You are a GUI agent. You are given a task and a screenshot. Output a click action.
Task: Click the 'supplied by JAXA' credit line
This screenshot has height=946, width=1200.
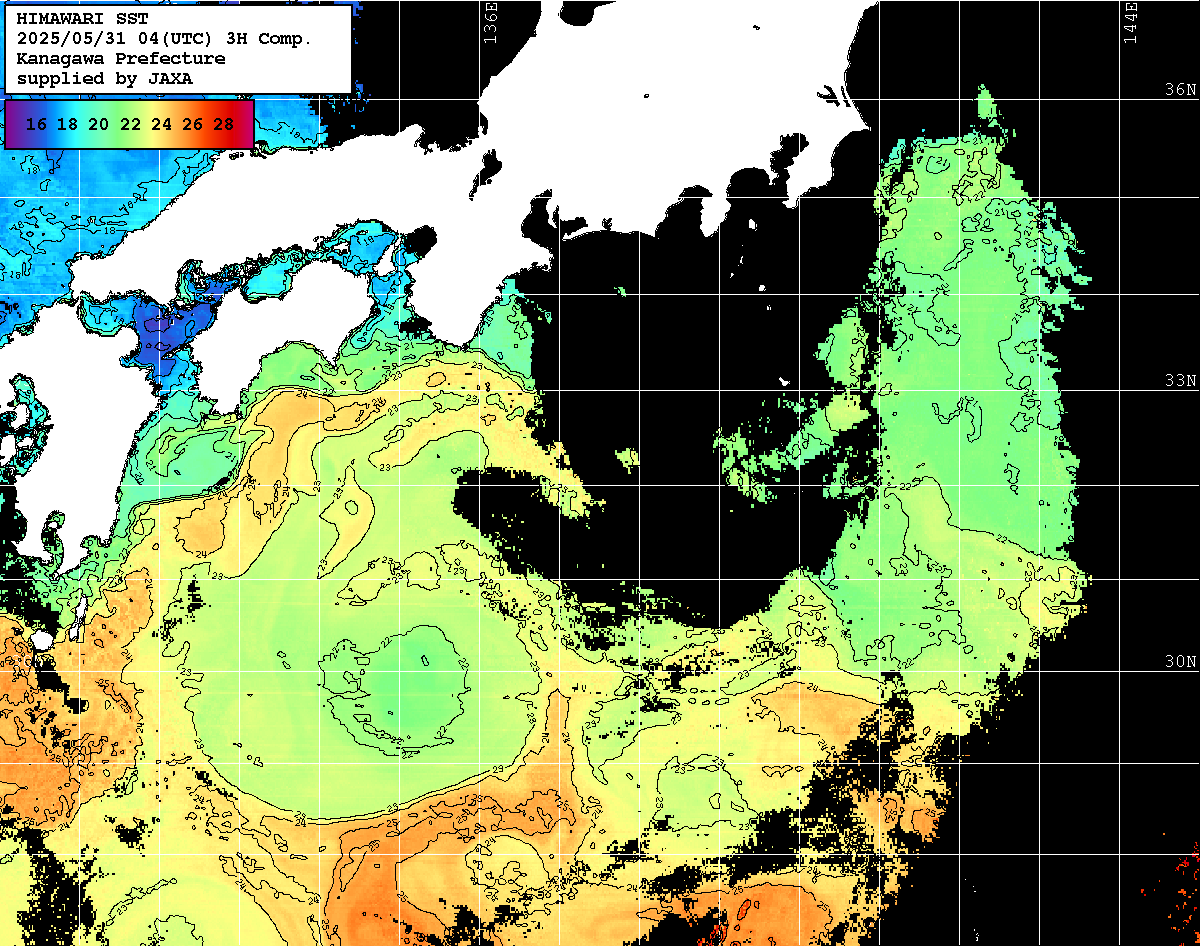click(x=105, y=78)
